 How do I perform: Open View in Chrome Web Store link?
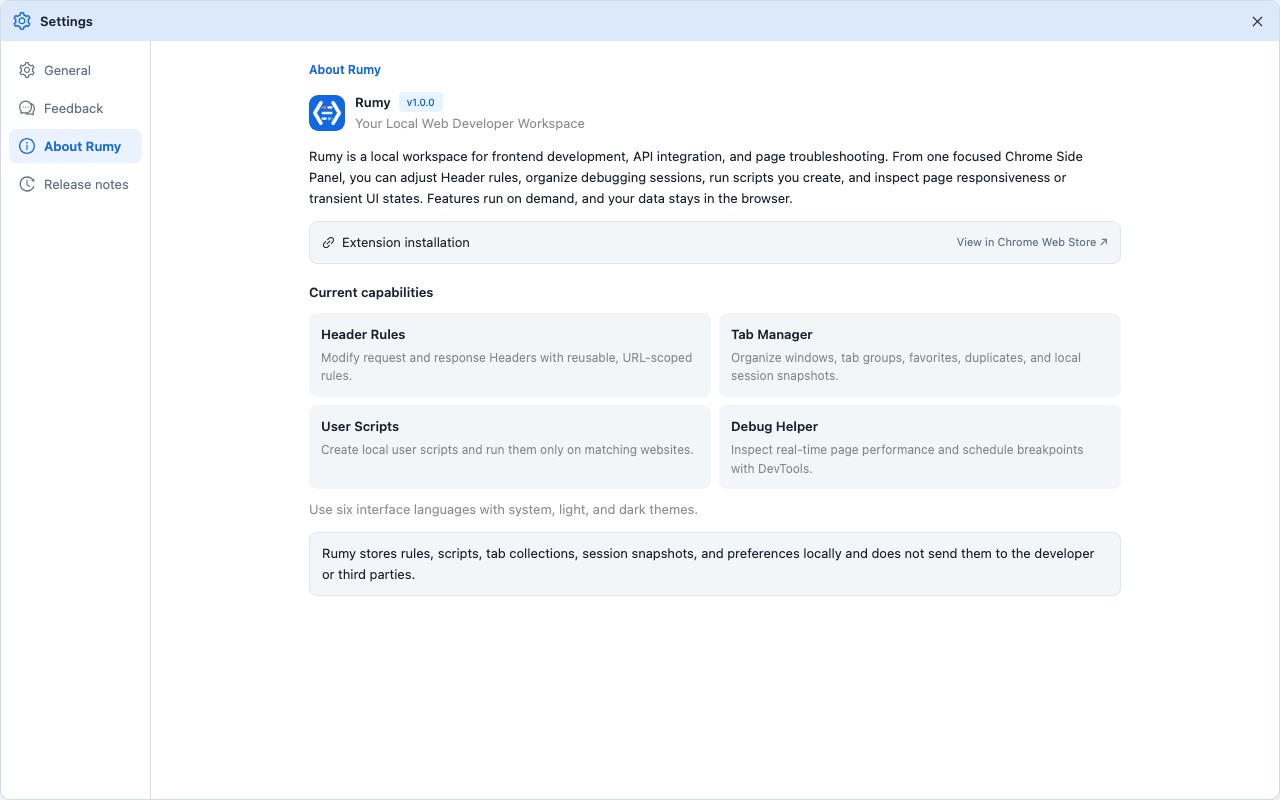pos(1032,242)
